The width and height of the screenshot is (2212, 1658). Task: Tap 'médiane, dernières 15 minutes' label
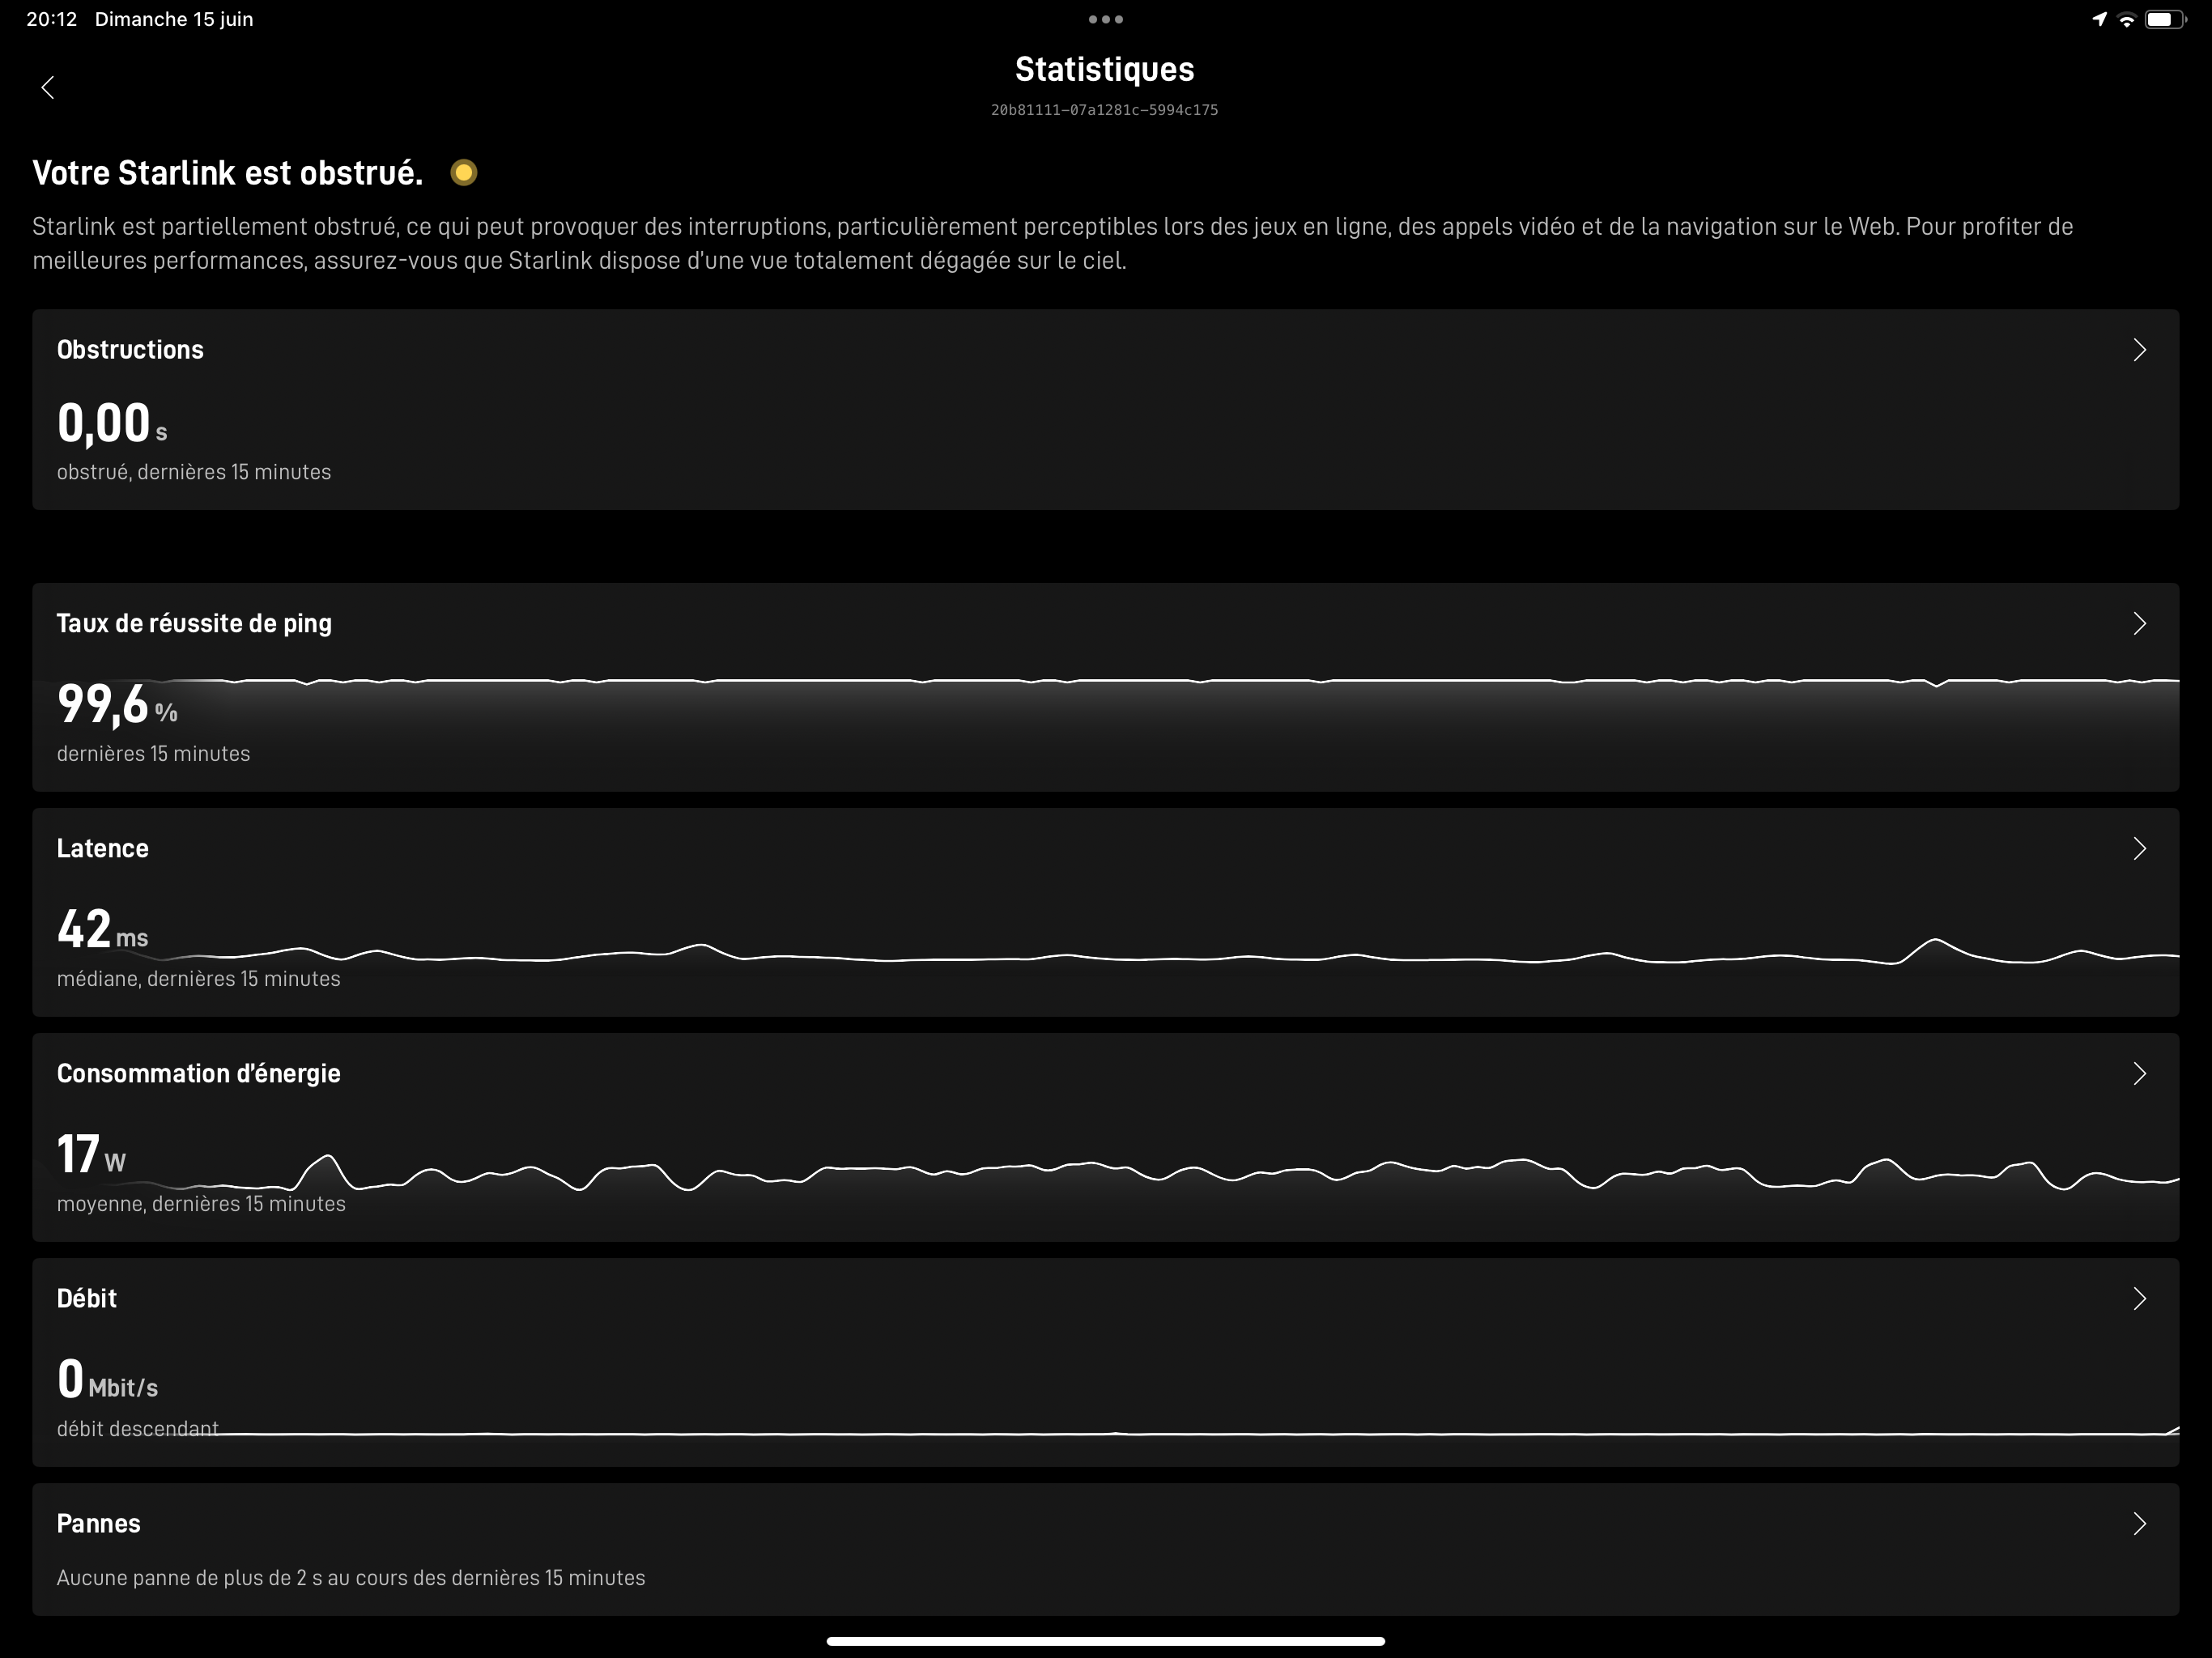(199, 979)
